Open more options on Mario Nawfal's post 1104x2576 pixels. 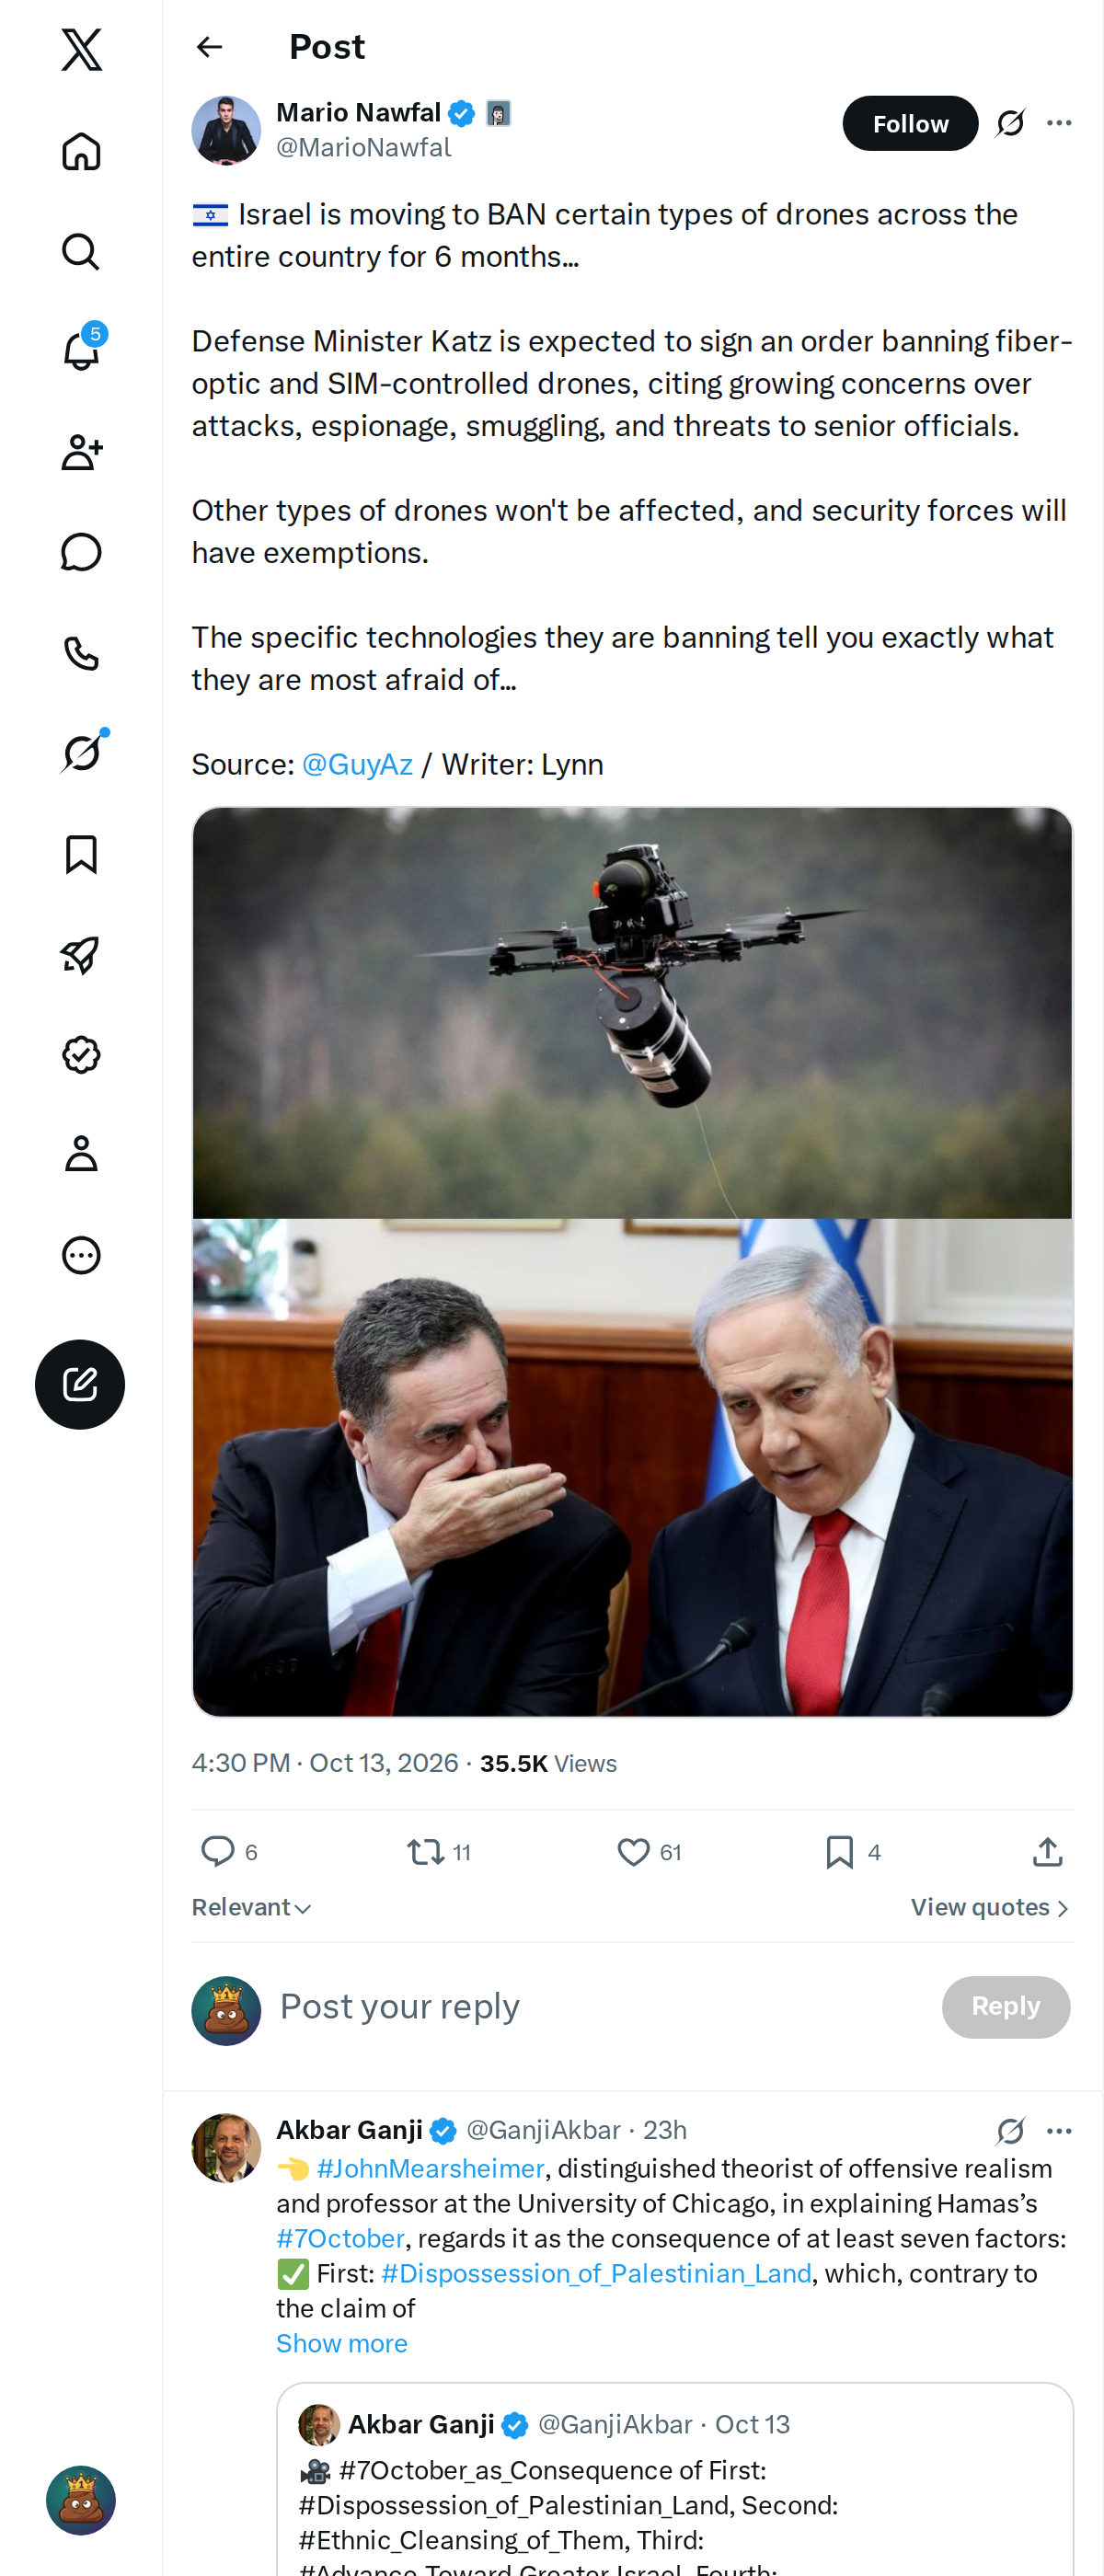1059,123
